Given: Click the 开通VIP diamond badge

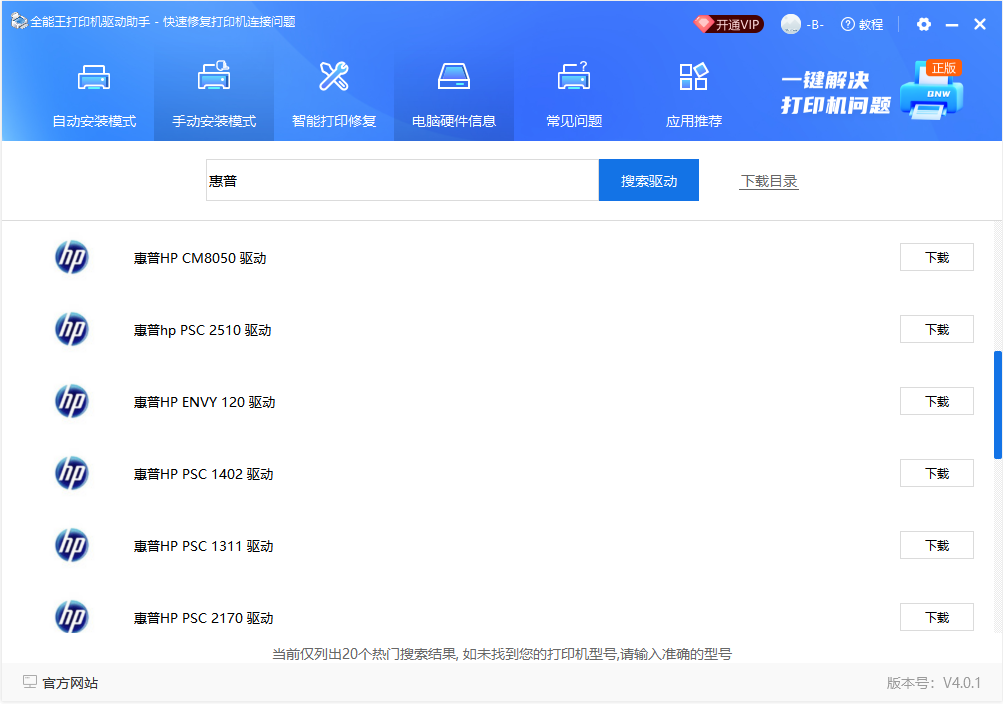Looking at the screenshot, I should click(x=729, y=24).
